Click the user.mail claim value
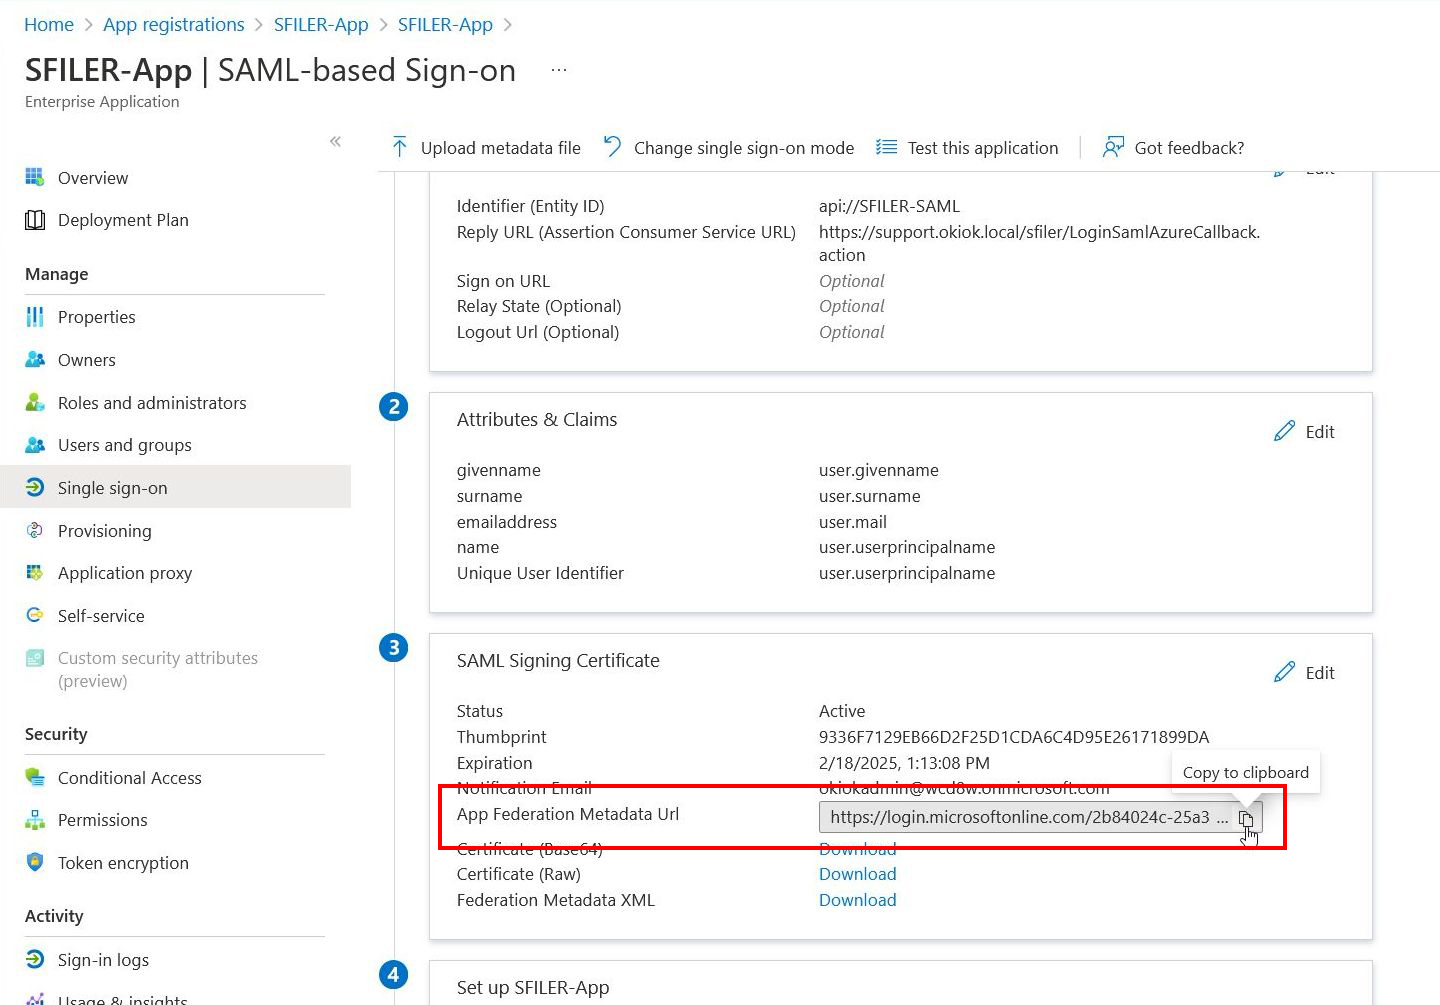1440x1005 pixels. (853, 522)
